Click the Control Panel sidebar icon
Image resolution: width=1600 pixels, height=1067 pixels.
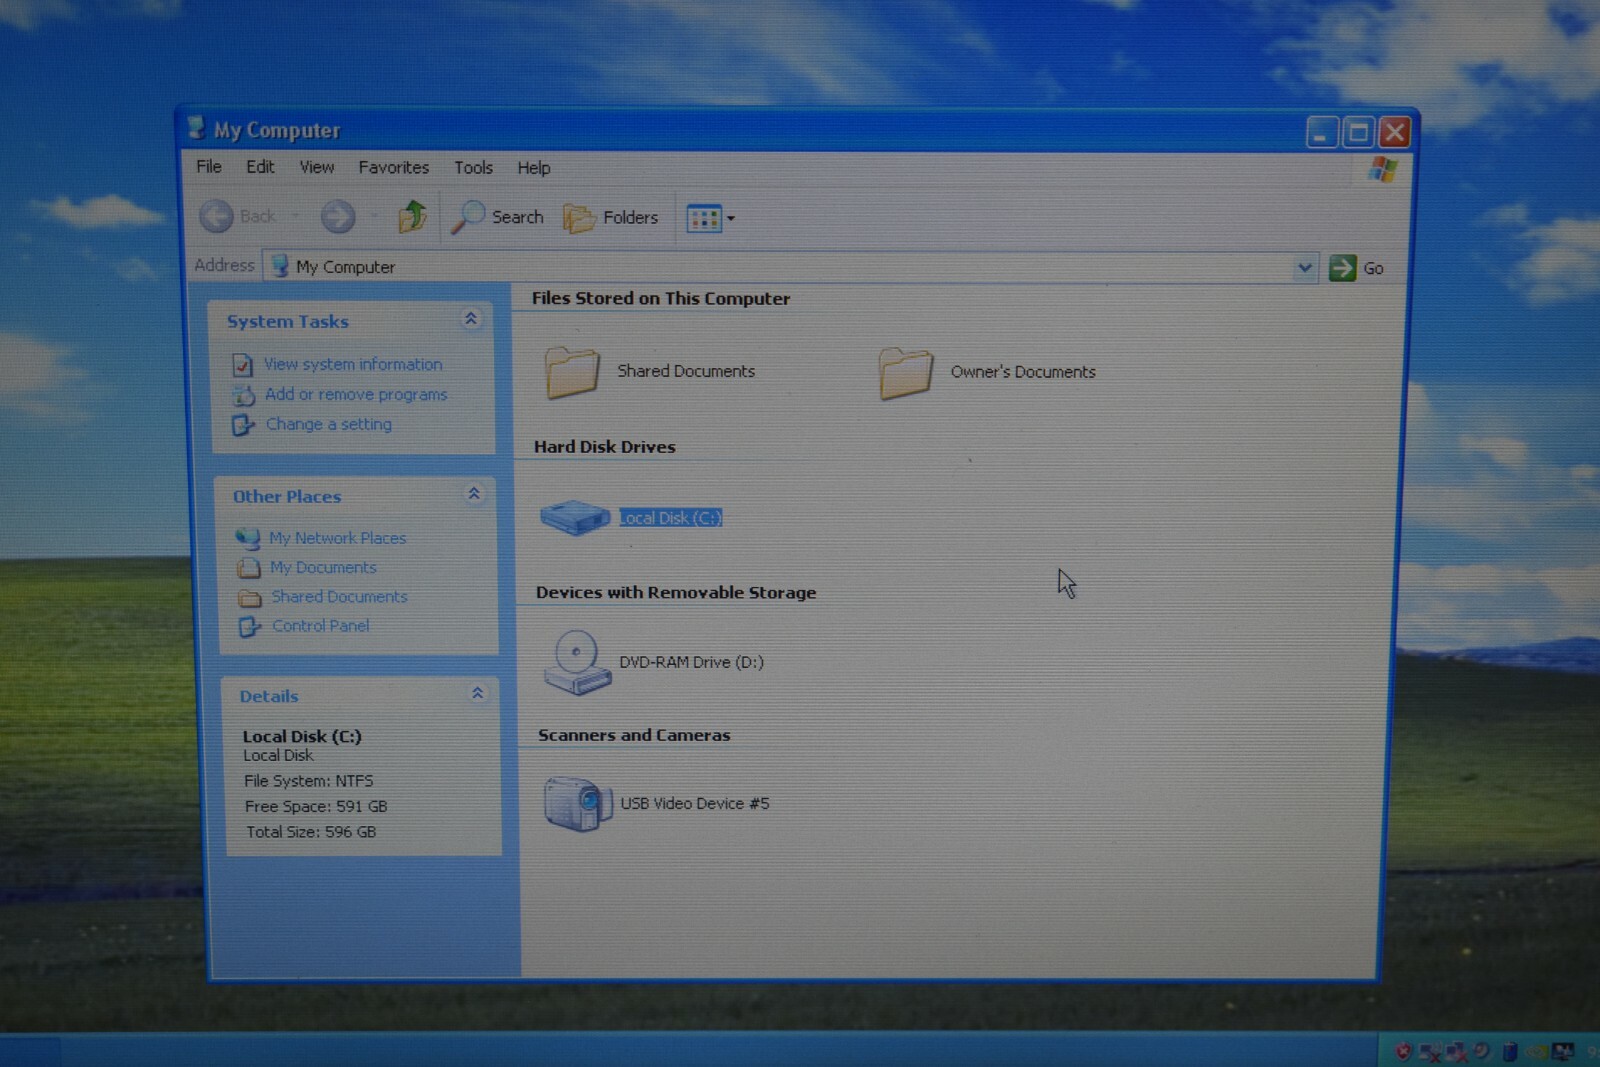249,627
